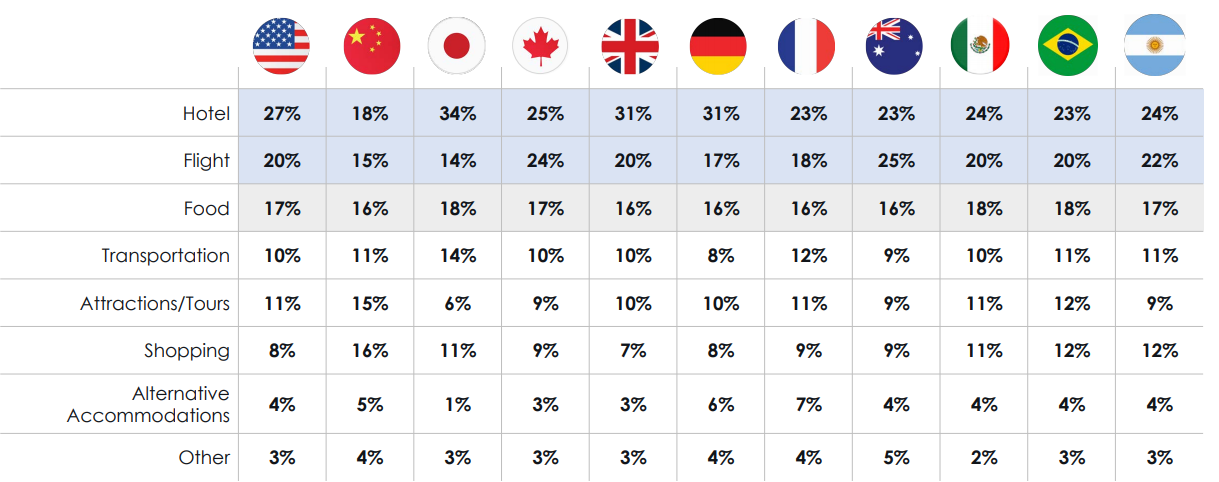
Task: Click the Mexico flag icon
Action: tap(980, 46)
